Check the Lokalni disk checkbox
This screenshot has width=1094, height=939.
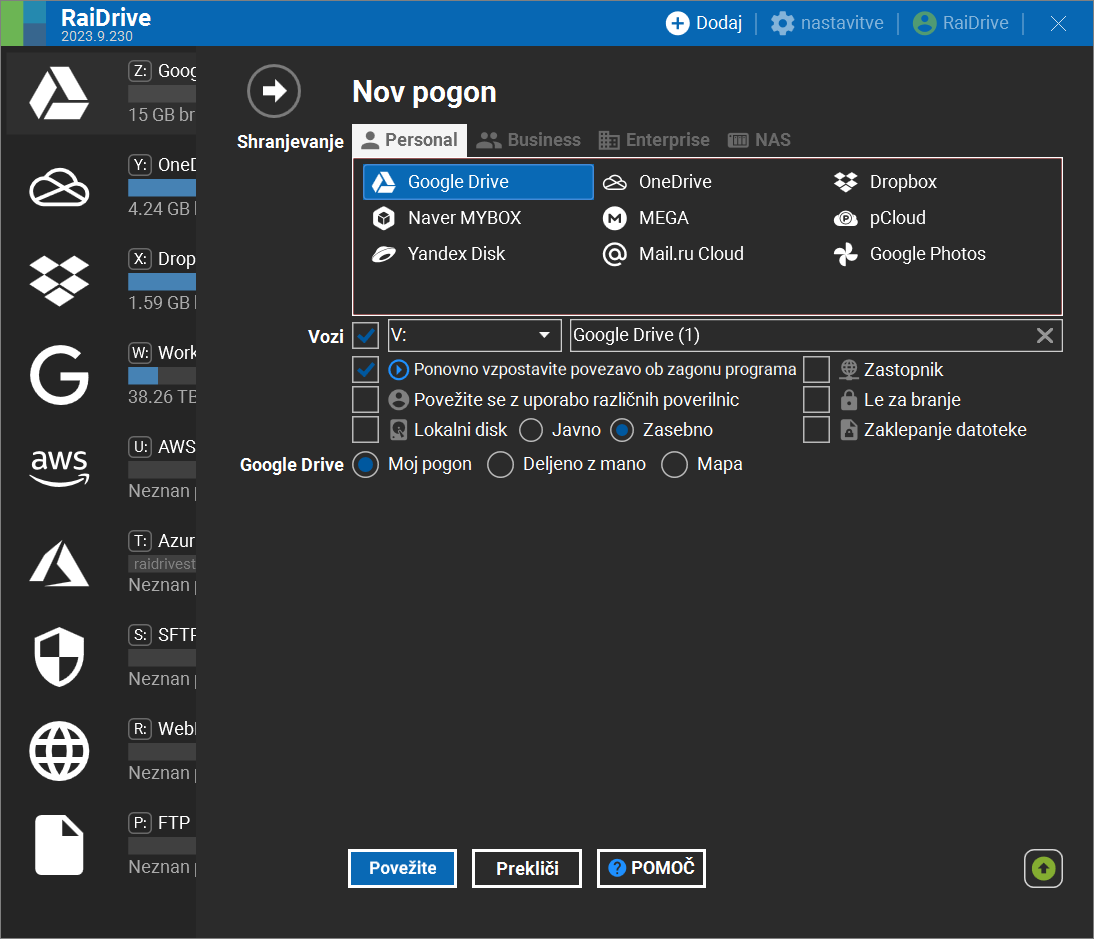[366, 430]
